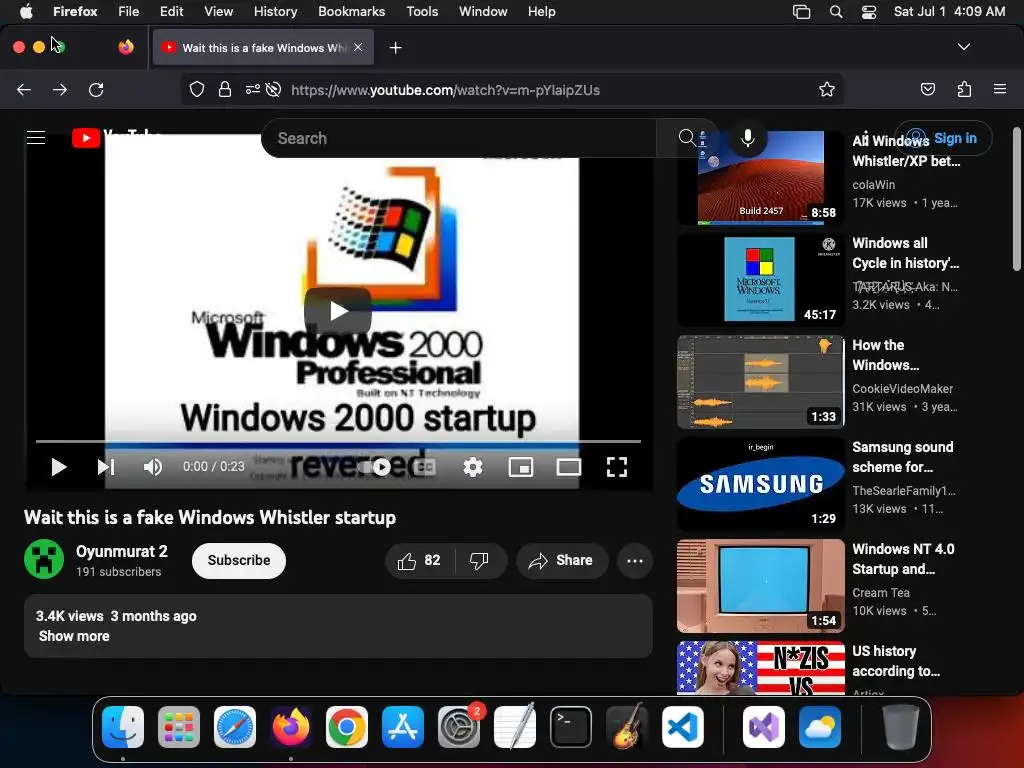The image size is (1024, 768).
Task: Open Spotlight search in menu bar
Action: [x=836, y=12]
